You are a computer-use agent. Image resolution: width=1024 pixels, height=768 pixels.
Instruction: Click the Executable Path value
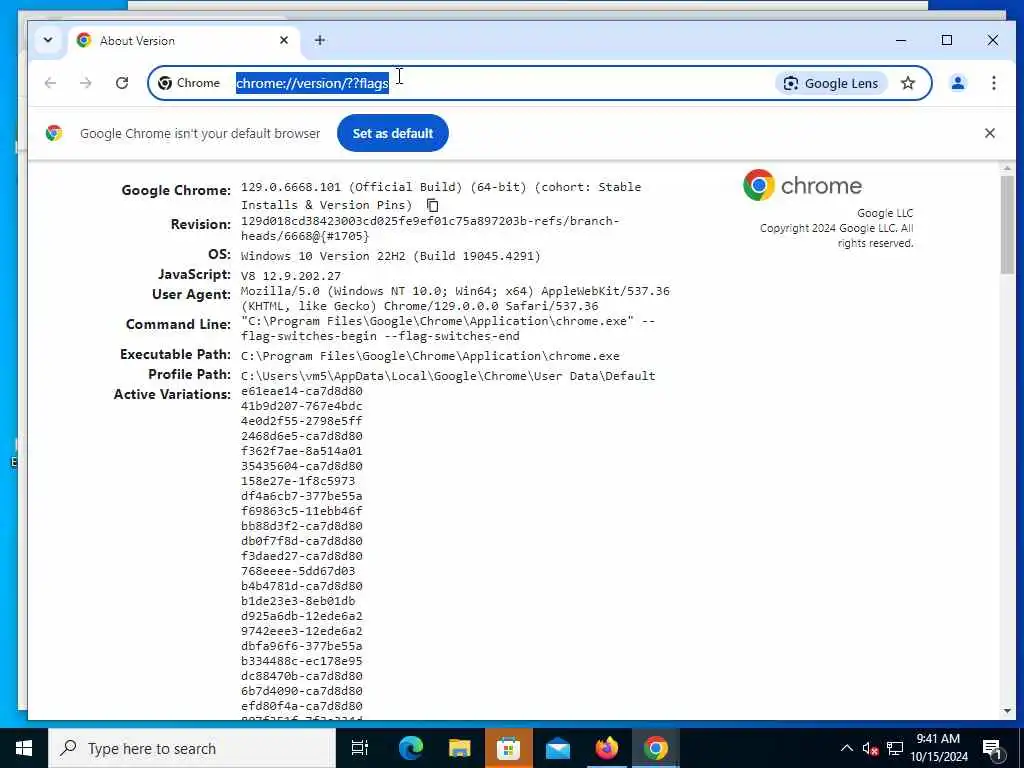pos(430,357)
